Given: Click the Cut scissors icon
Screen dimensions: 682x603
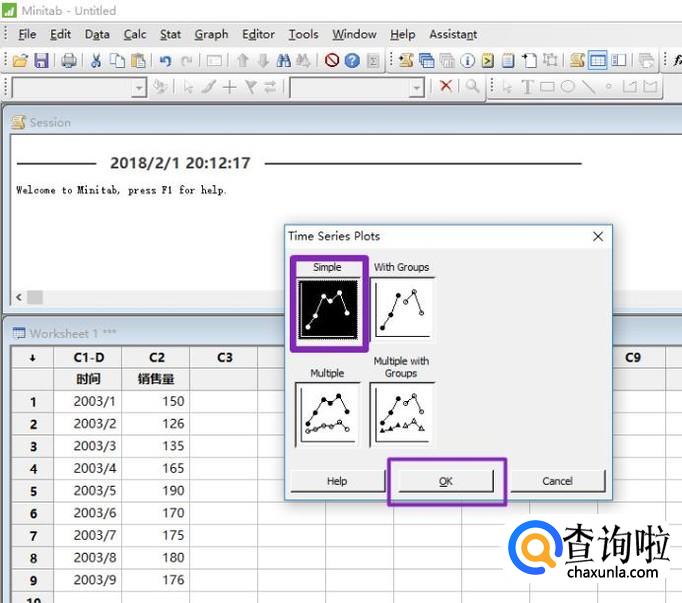Looking at the screenshot, I should click(96, 60).
